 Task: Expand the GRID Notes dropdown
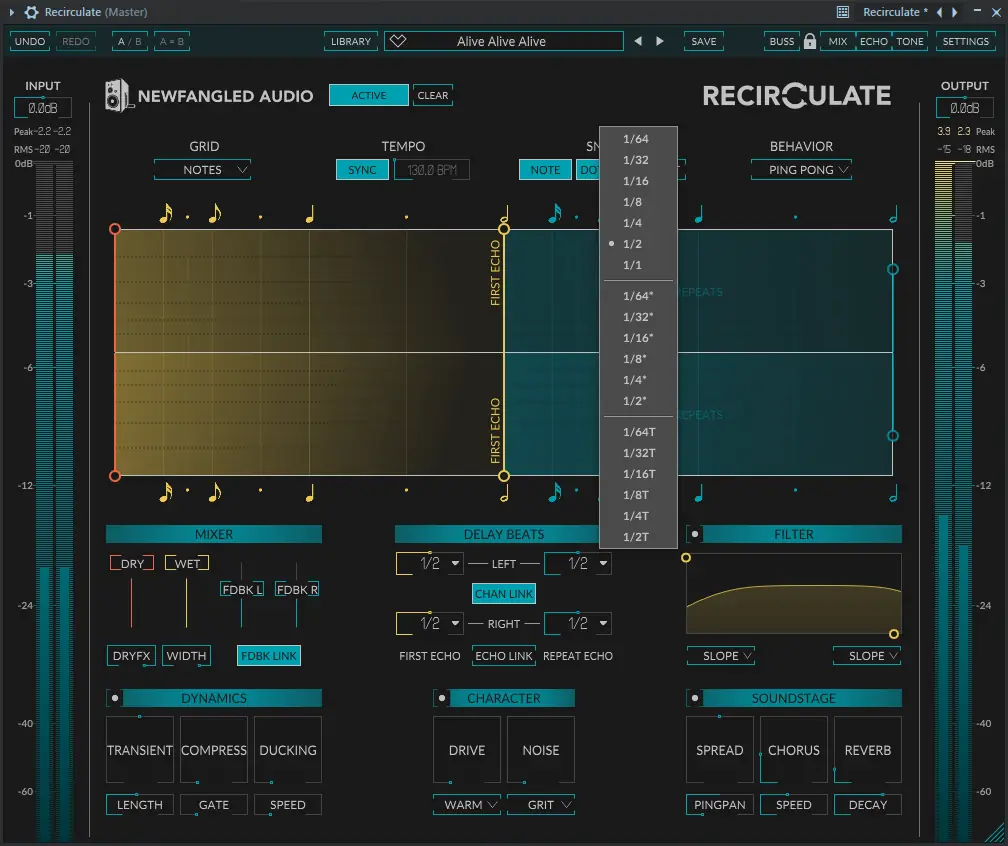[x=202, y=170]
